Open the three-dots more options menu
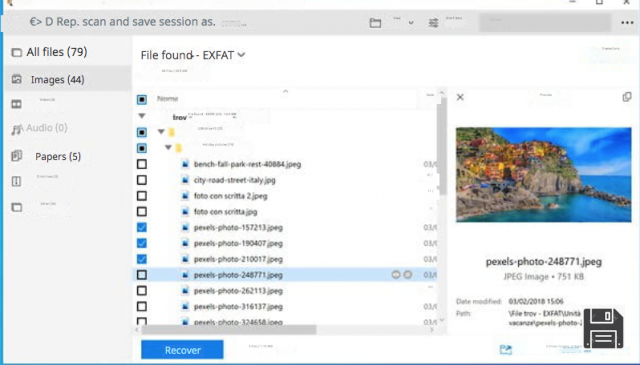 click(x=627, y=23)
